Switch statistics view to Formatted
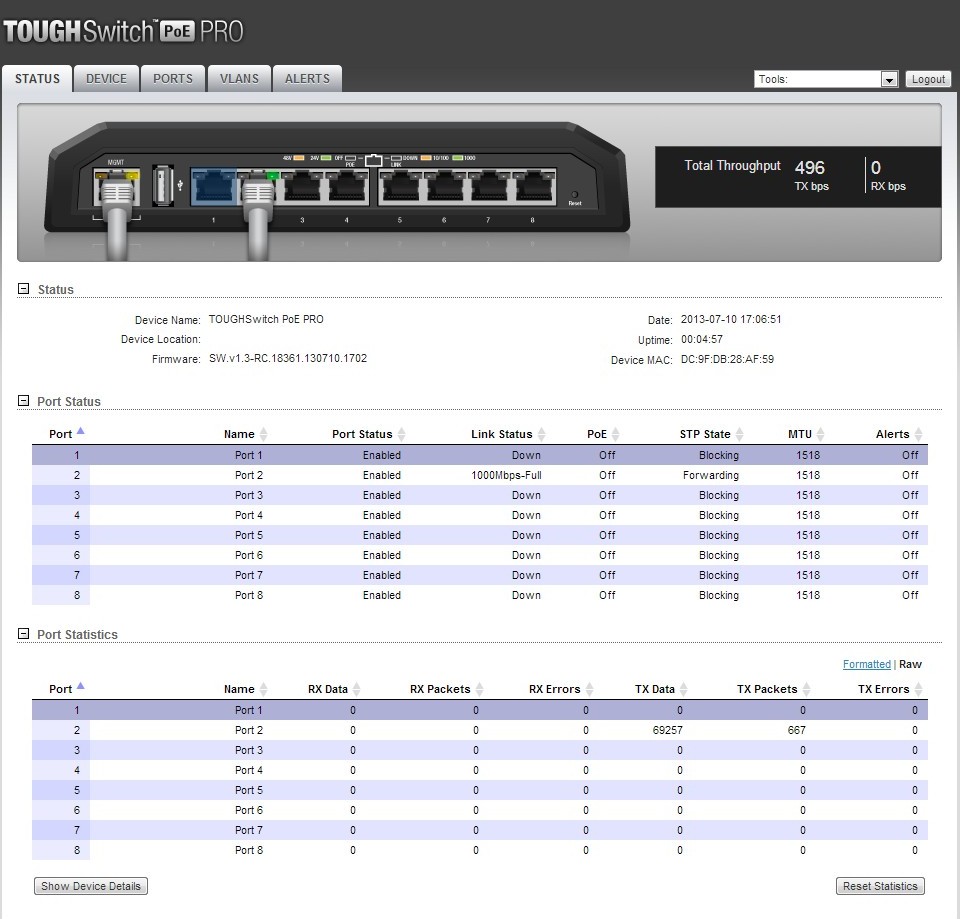The width and height of the screenshot is (960, 919). coord(866,664)
